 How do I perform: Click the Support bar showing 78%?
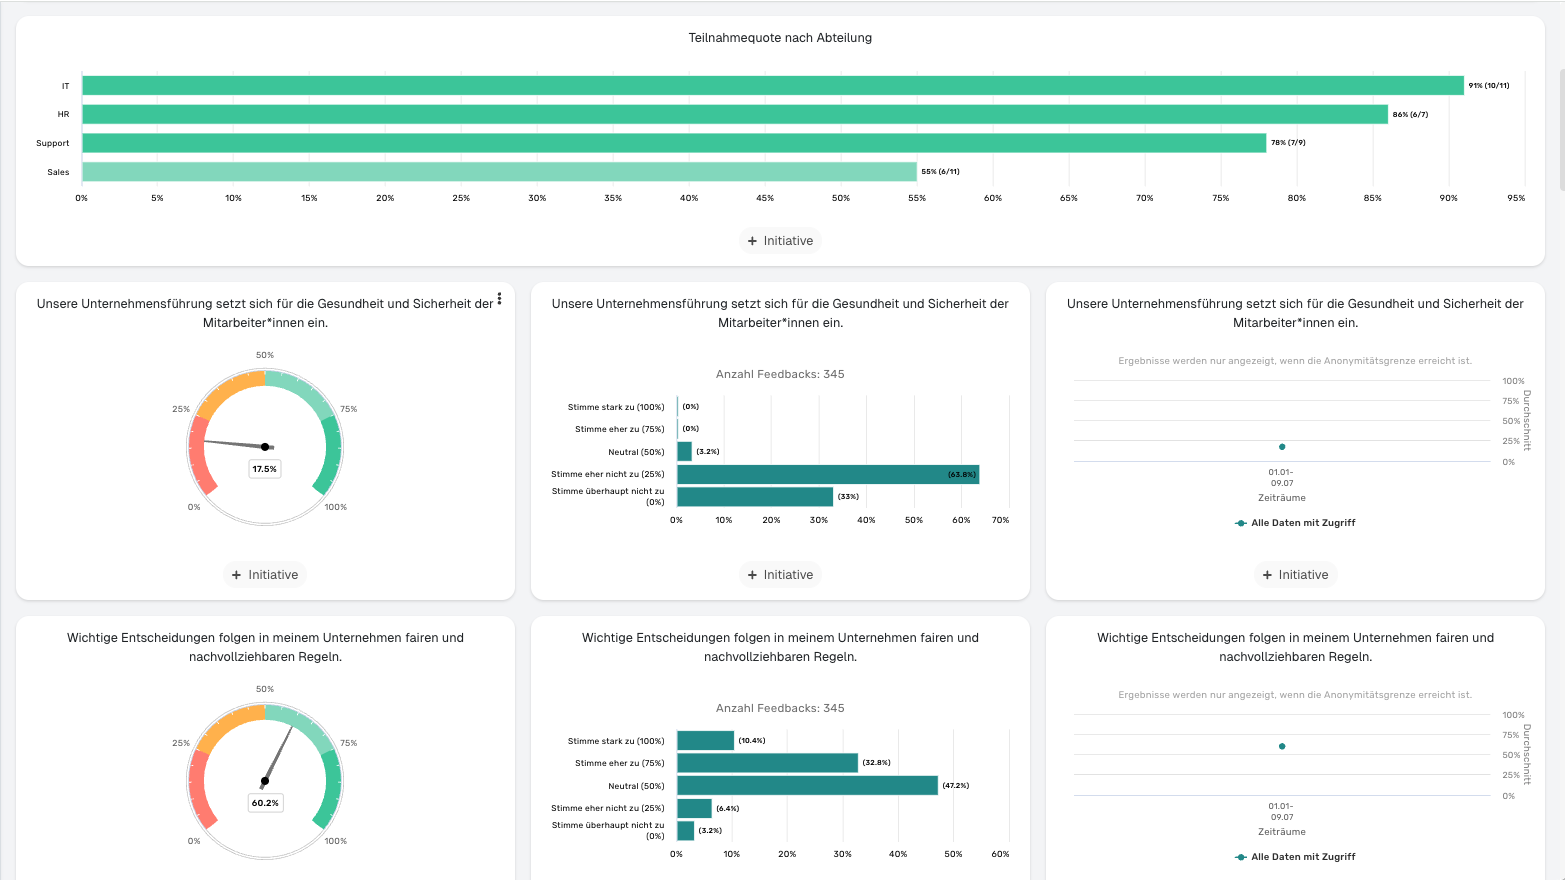coord(673,143)
